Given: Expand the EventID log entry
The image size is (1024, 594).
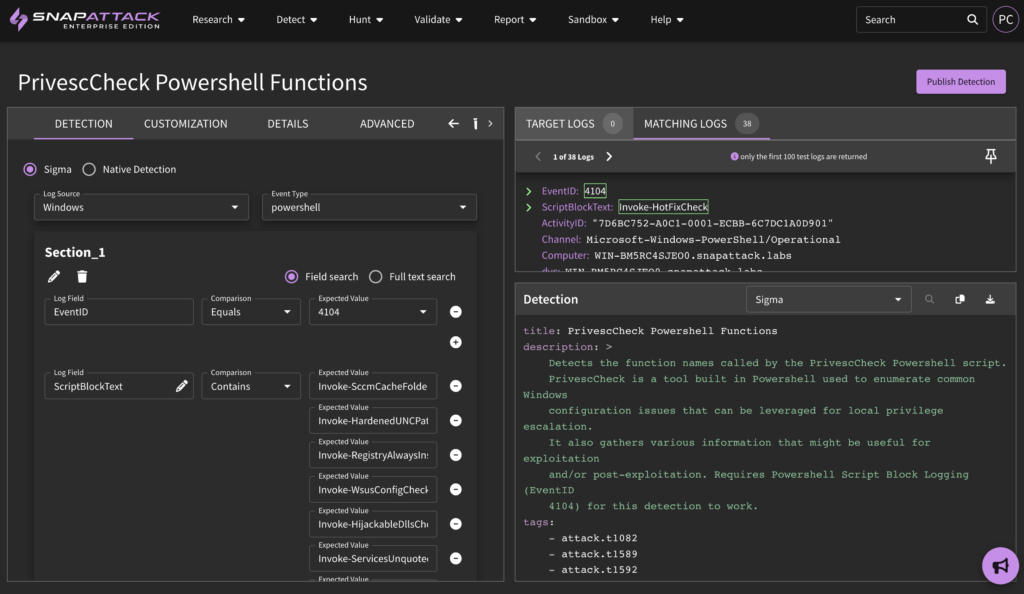Looking at the screenshot, I should (x=528, y=191).
